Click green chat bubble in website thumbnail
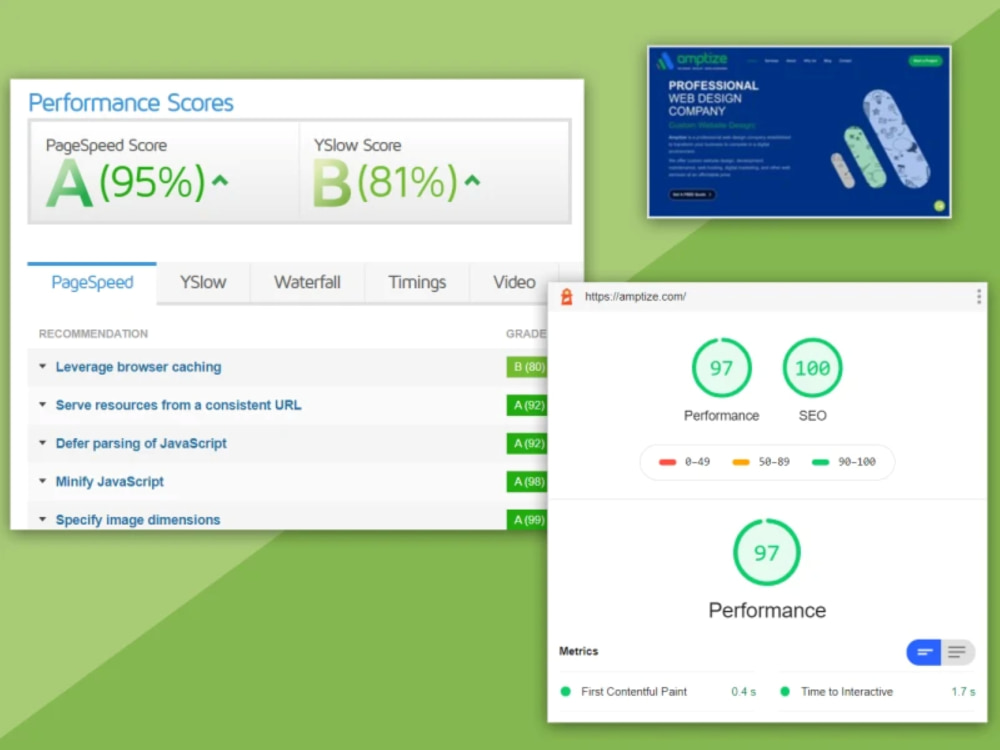 pyautogui.click(x=939, y=205)
